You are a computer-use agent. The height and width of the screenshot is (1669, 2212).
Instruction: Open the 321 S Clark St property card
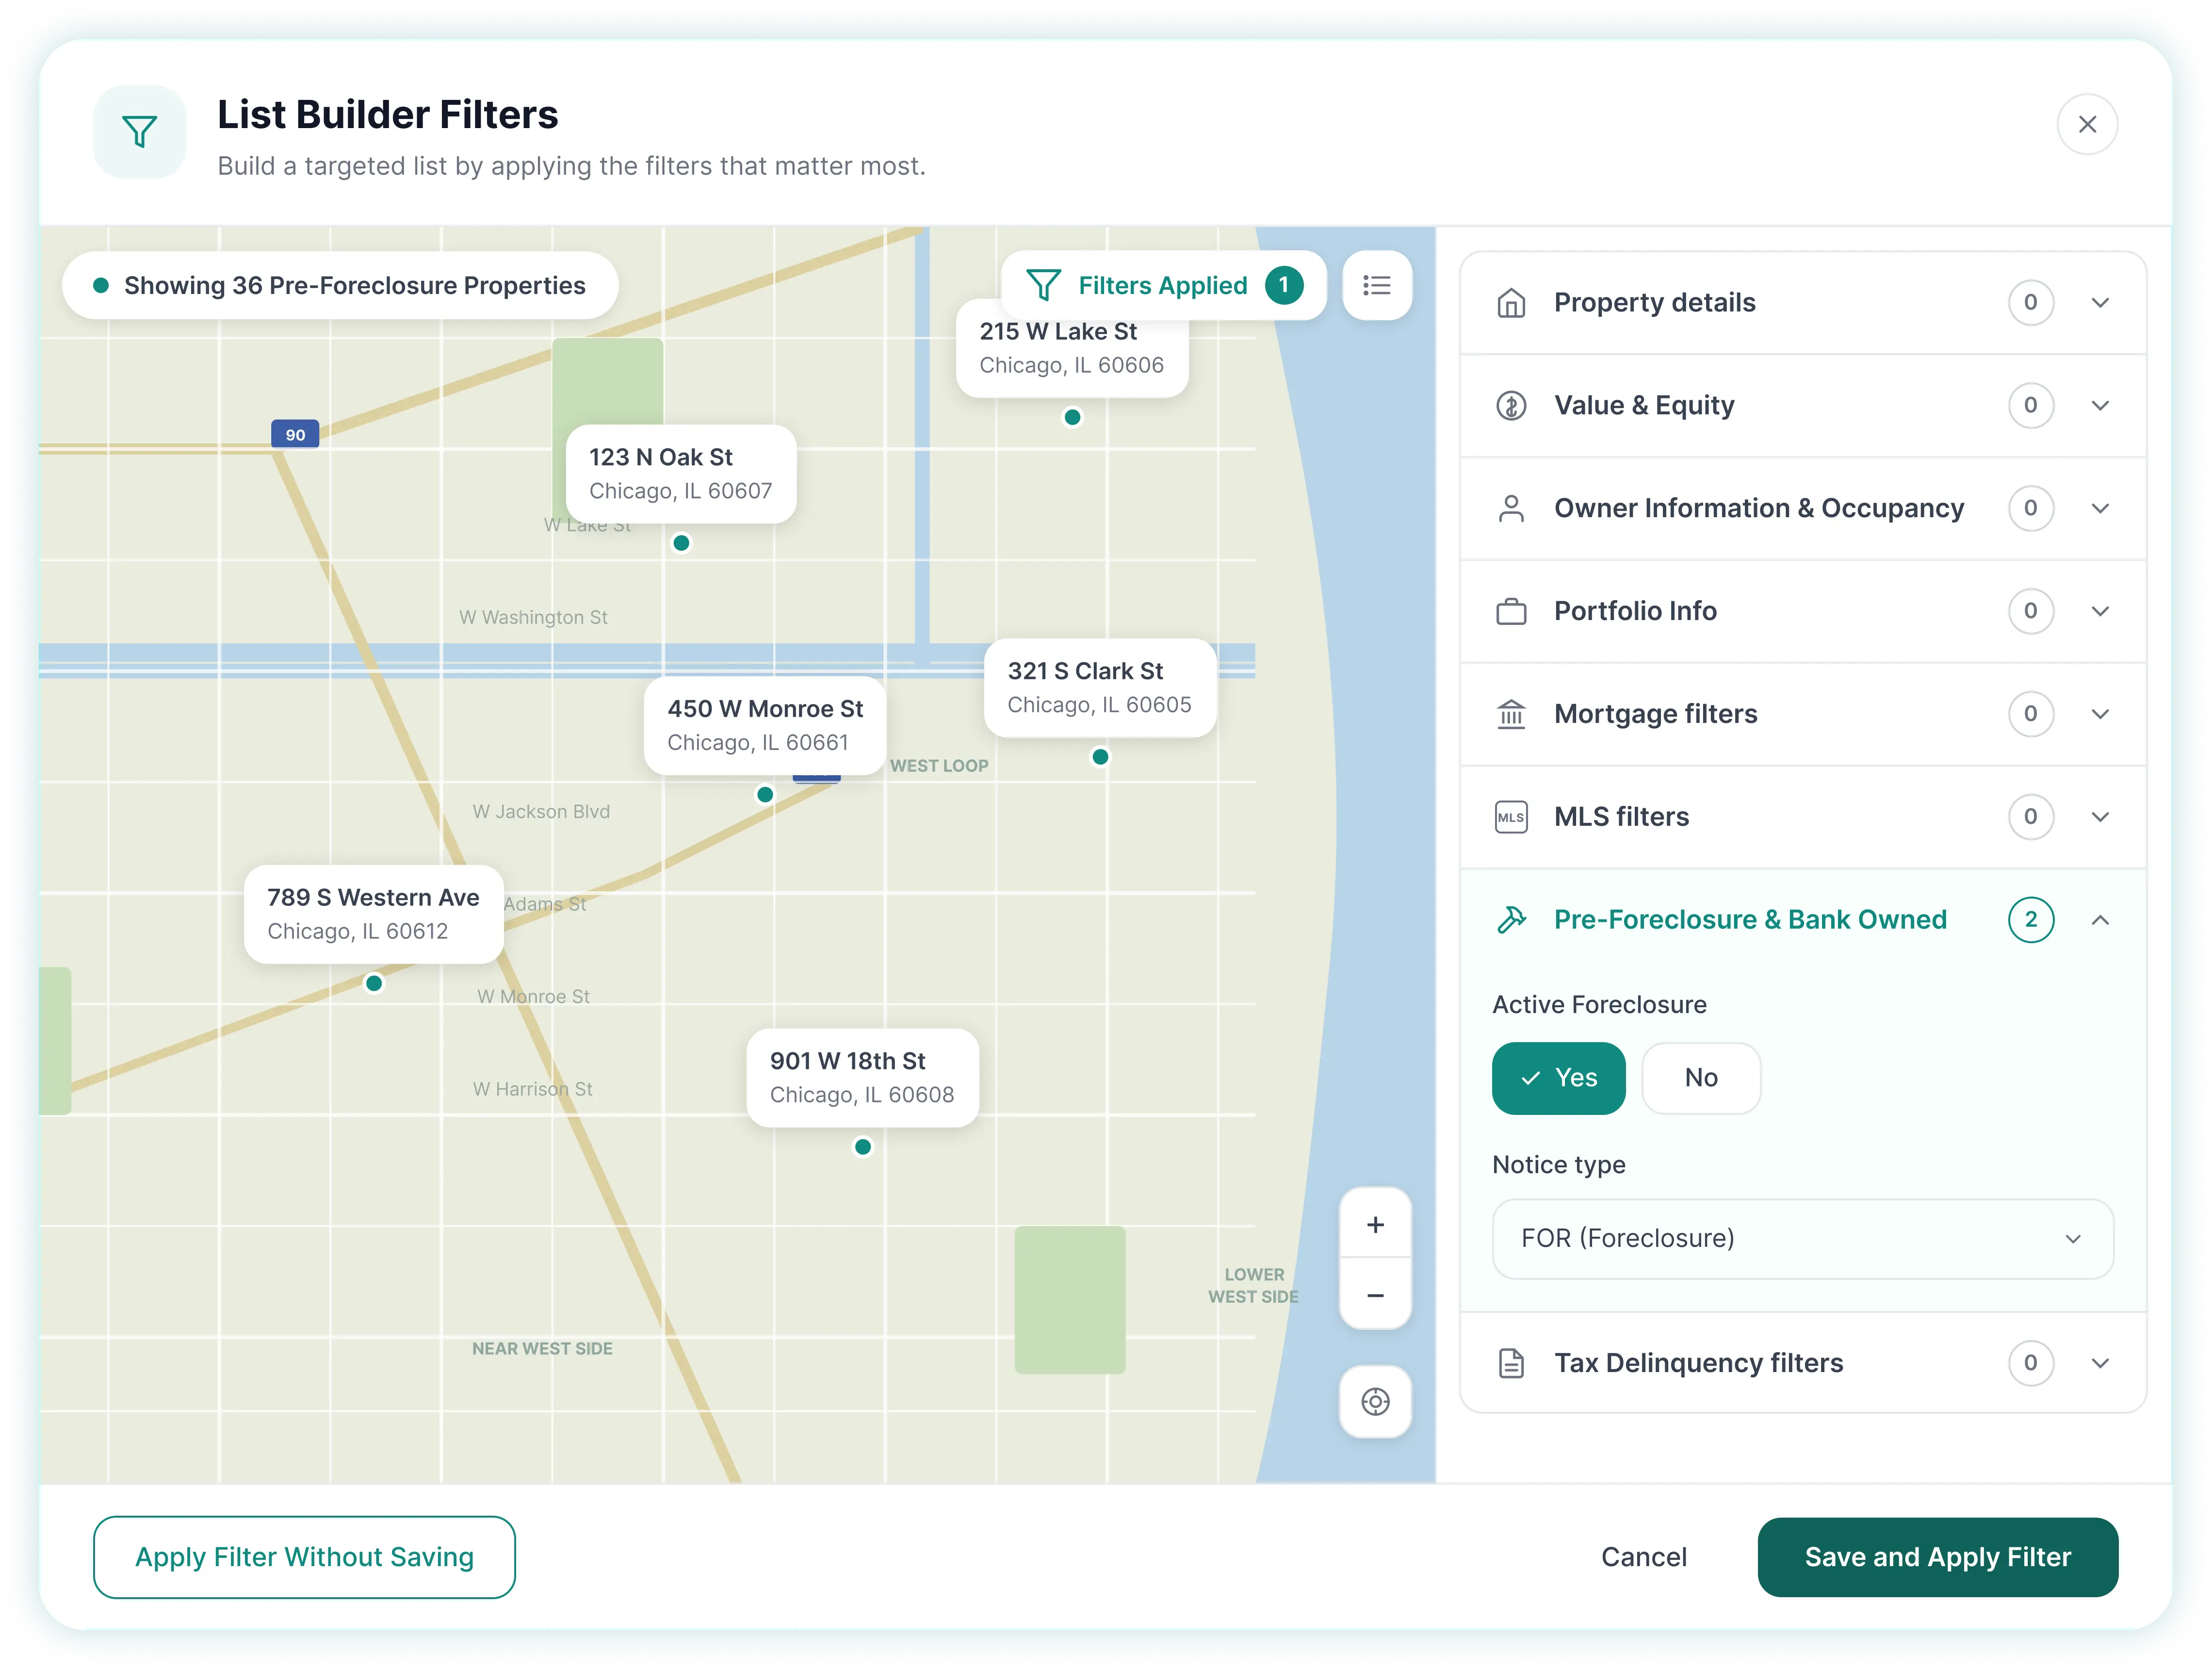click(x=1099, y=688)
